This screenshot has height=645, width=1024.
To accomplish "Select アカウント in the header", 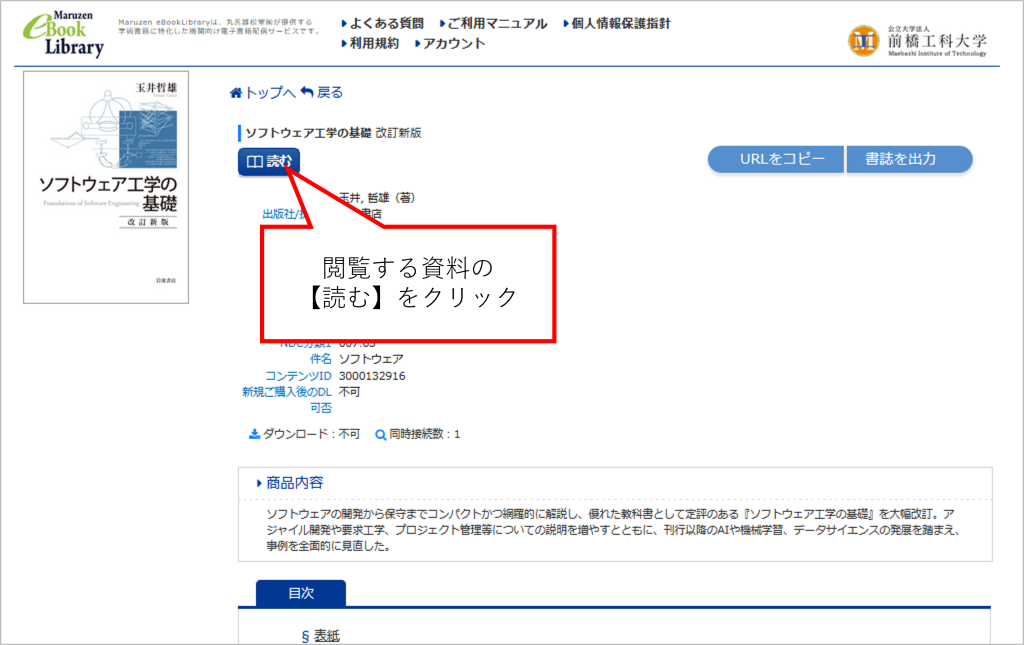I will pyautogui.click(x=453, y=43).
